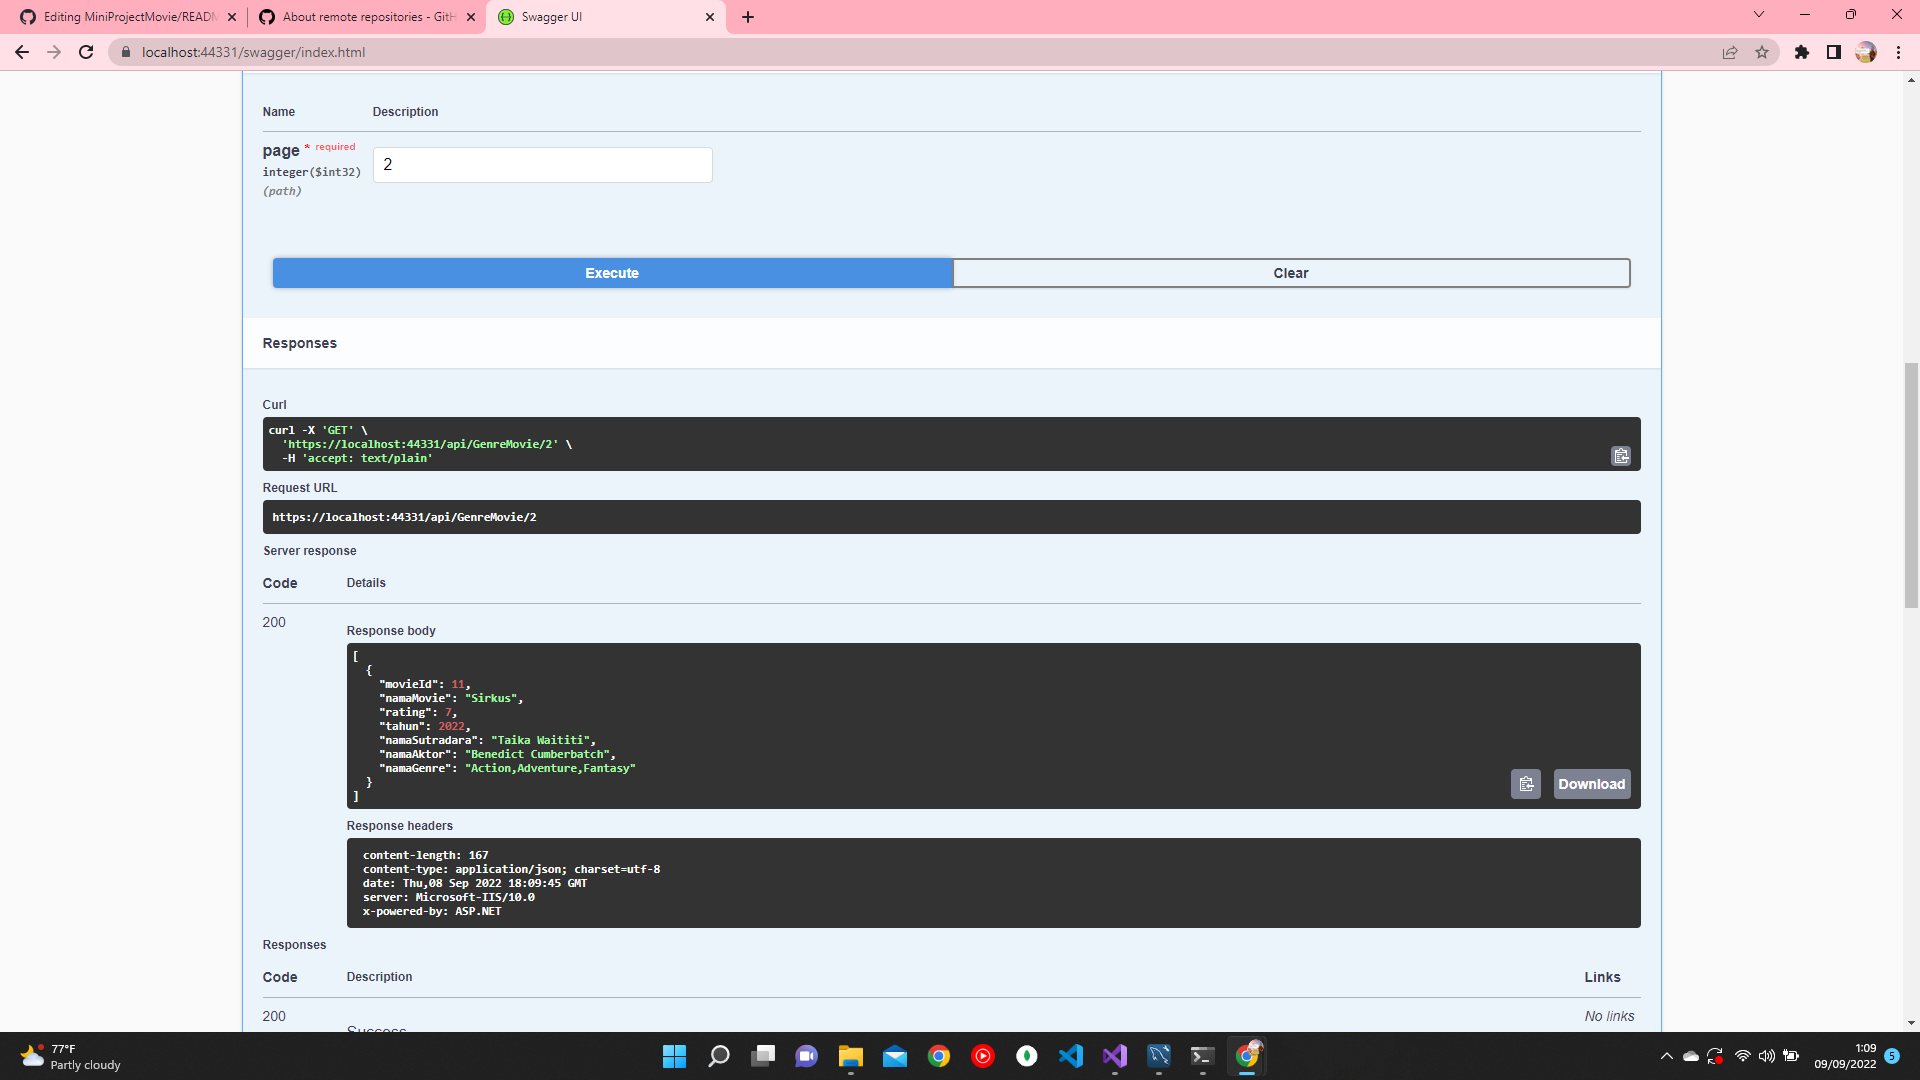Open the clock and date calendar
This screenshot has width=1920, height=1080.
[1845, 1056]
